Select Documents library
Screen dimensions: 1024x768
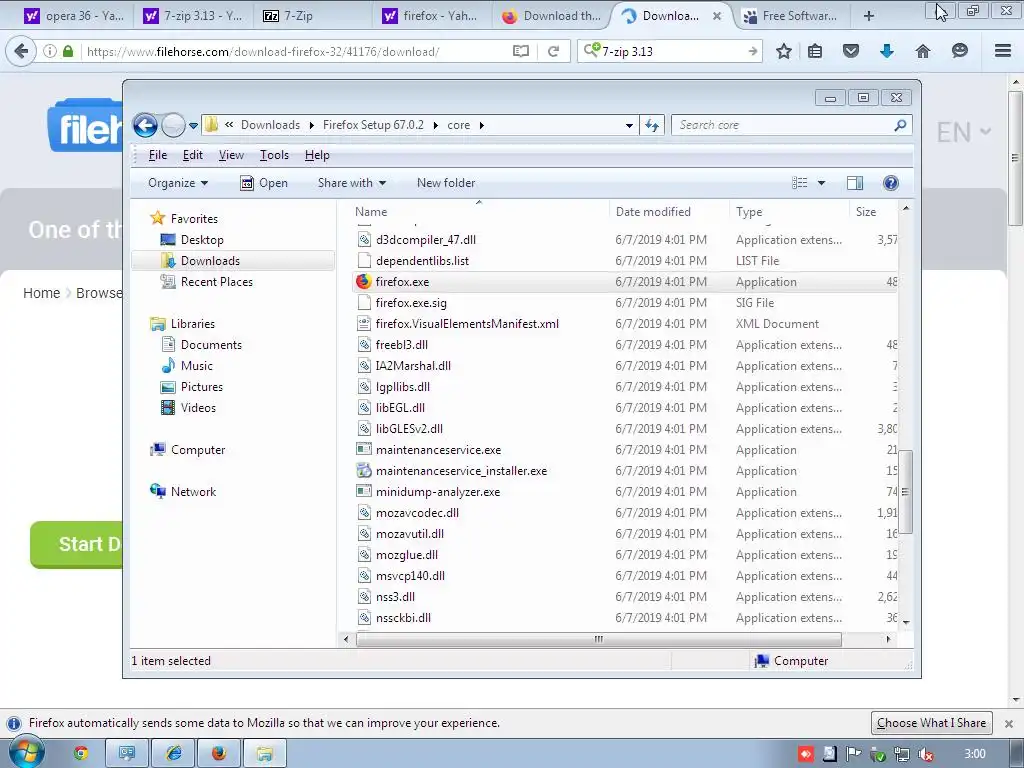point(211,344)
